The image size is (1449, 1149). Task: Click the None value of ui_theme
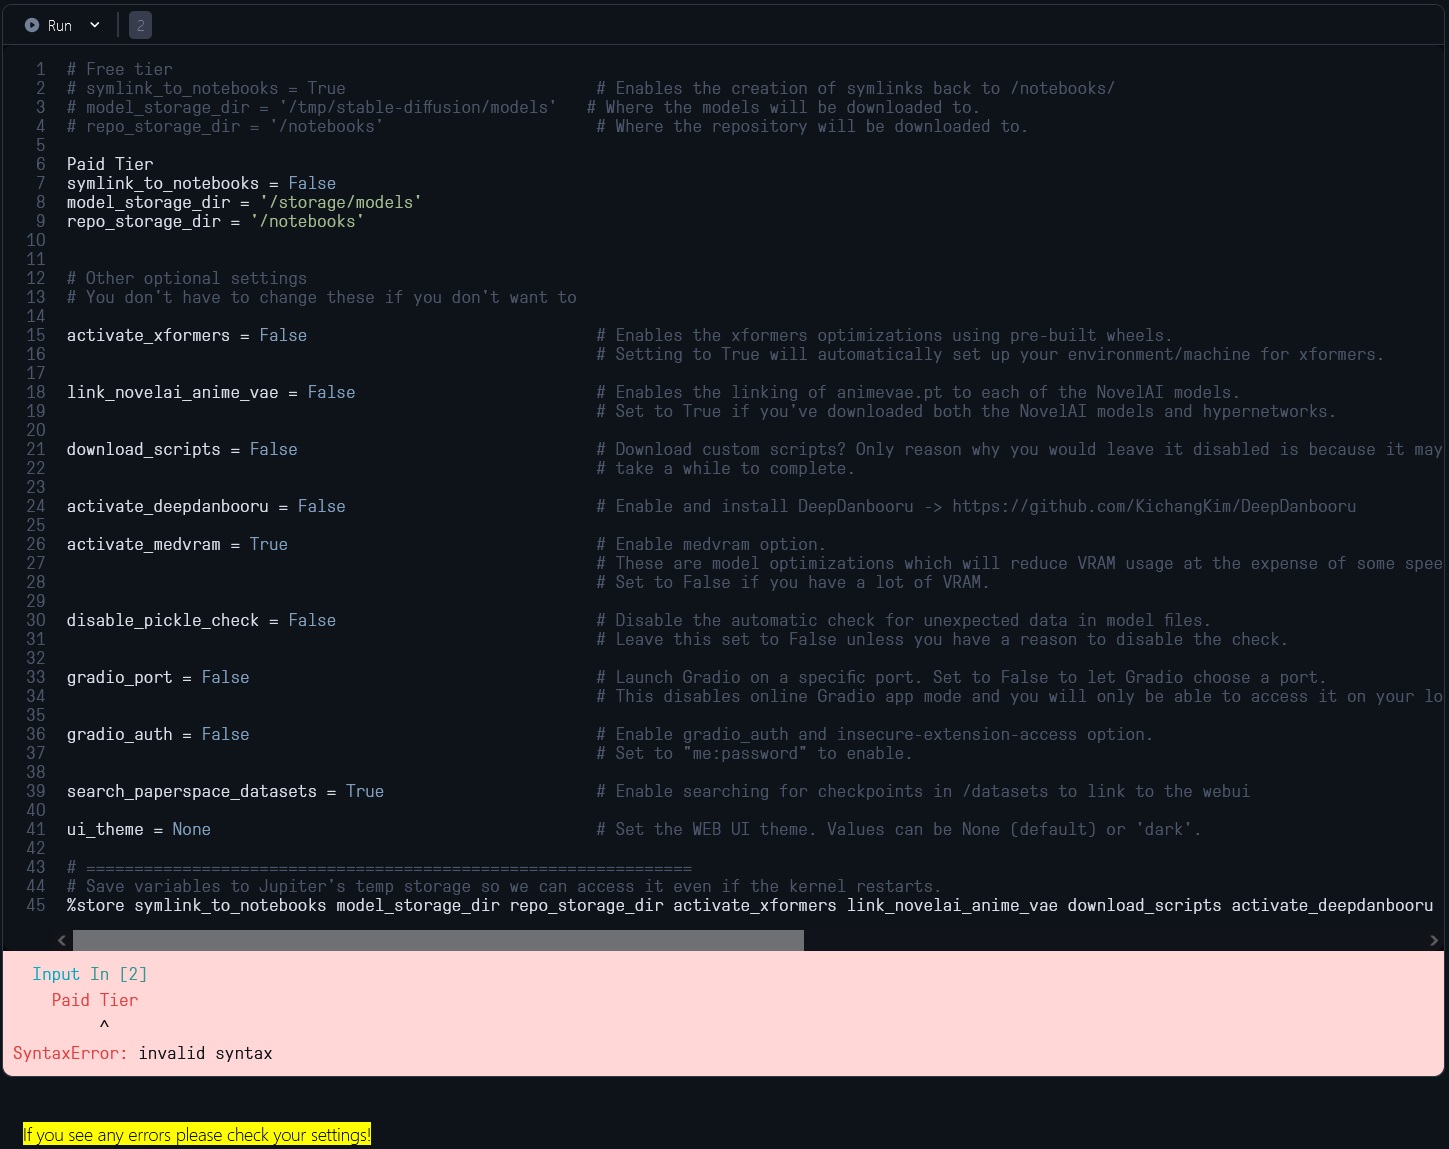[191, 829]
